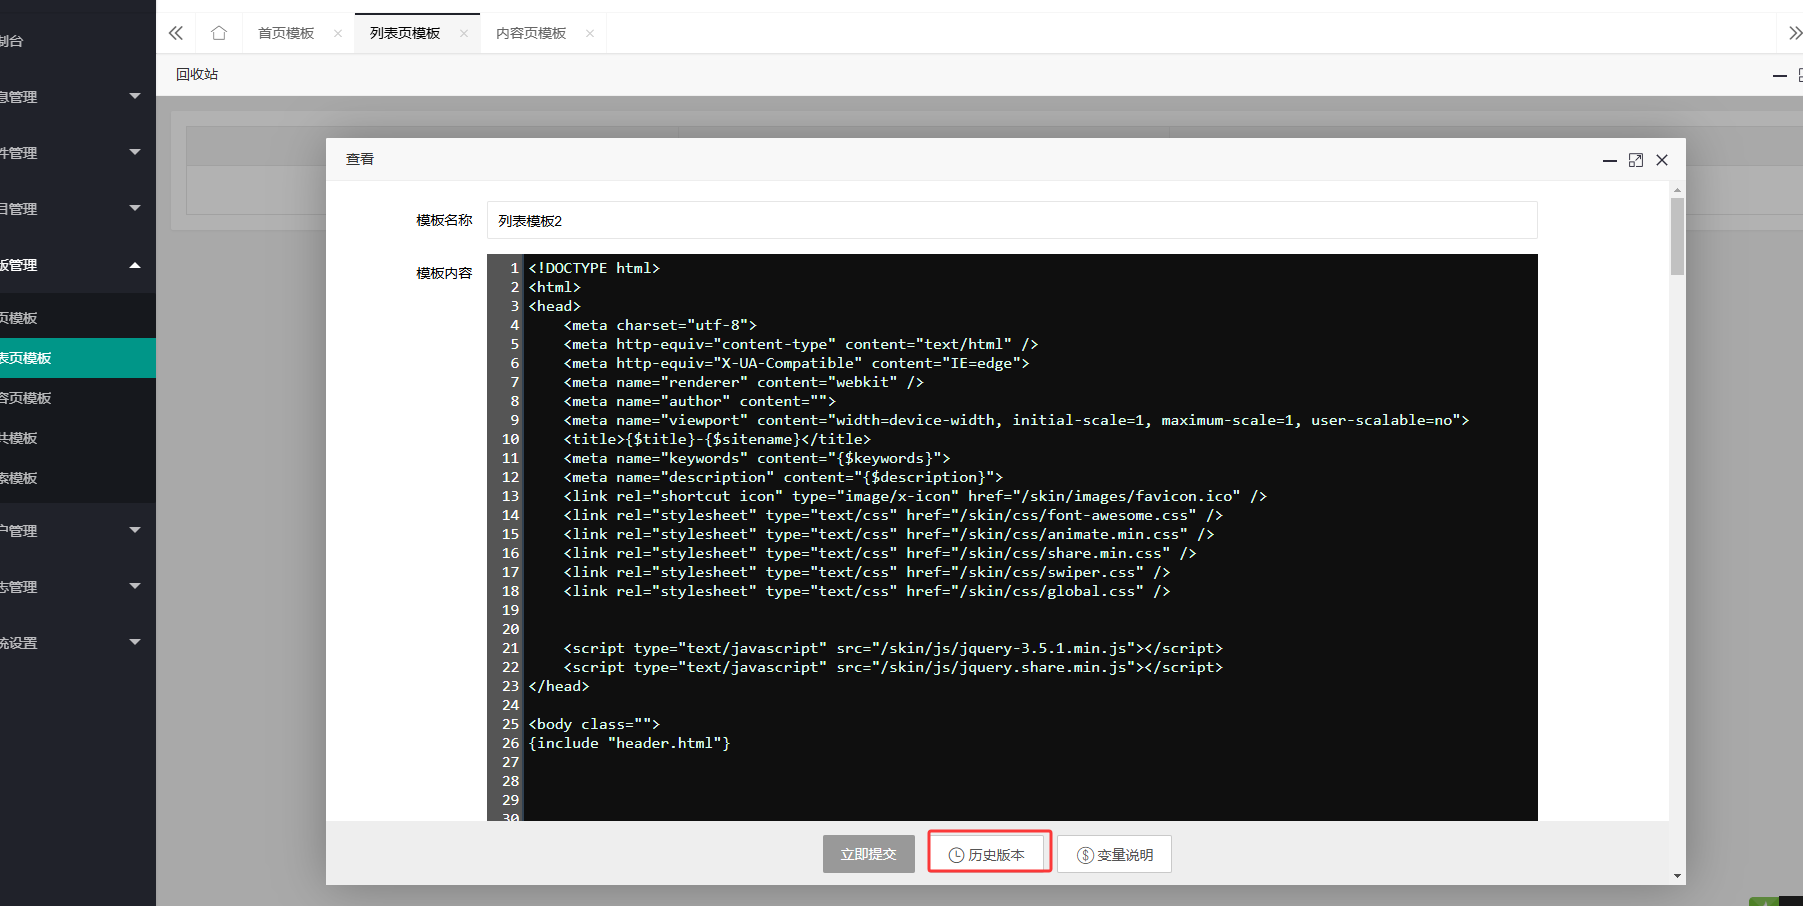The height and width of the screenshot is (906, 1803).
Task: Switch to the 列表页模板 tab
Action: coord(405,33)
